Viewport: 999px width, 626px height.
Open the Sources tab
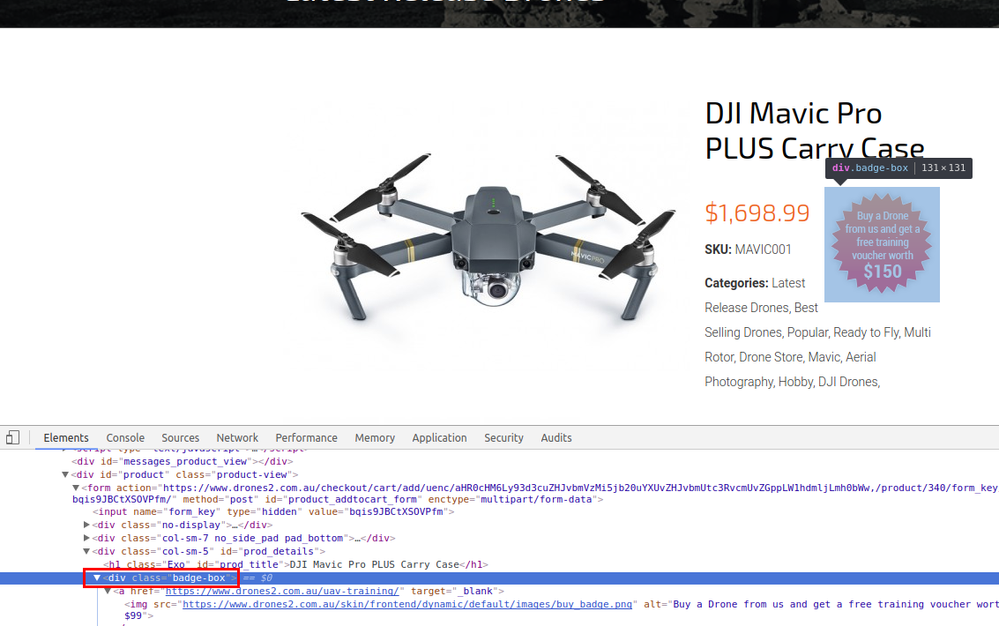180,438
